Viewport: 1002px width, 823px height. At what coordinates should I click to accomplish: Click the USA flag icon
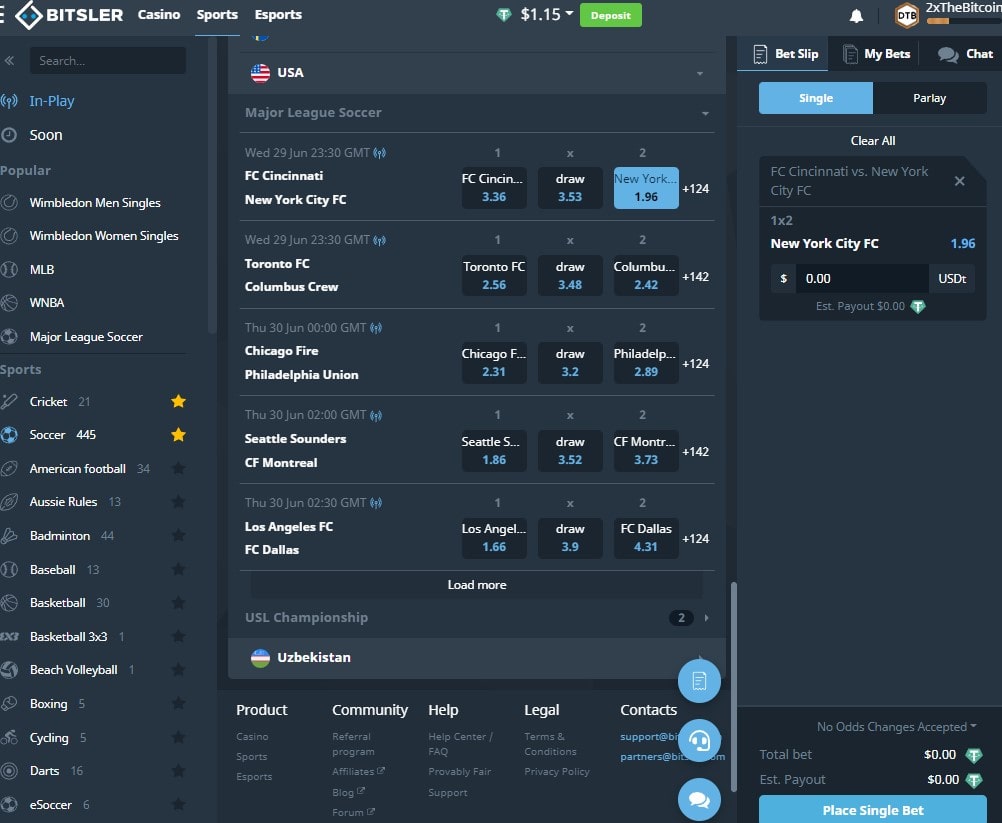[x=260, y=73]
